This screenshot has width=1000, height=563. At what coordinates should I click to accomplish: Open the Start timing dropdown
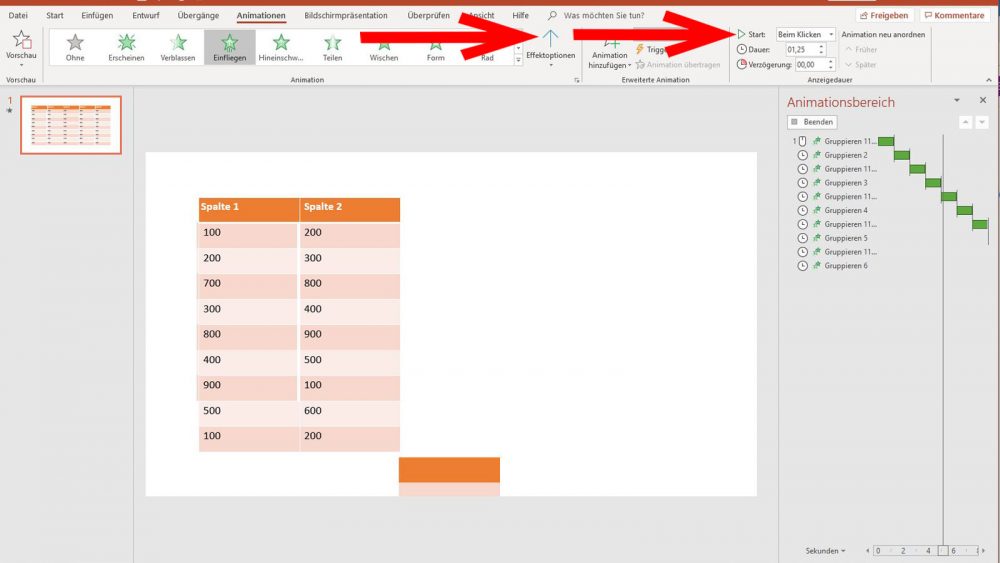805,34
